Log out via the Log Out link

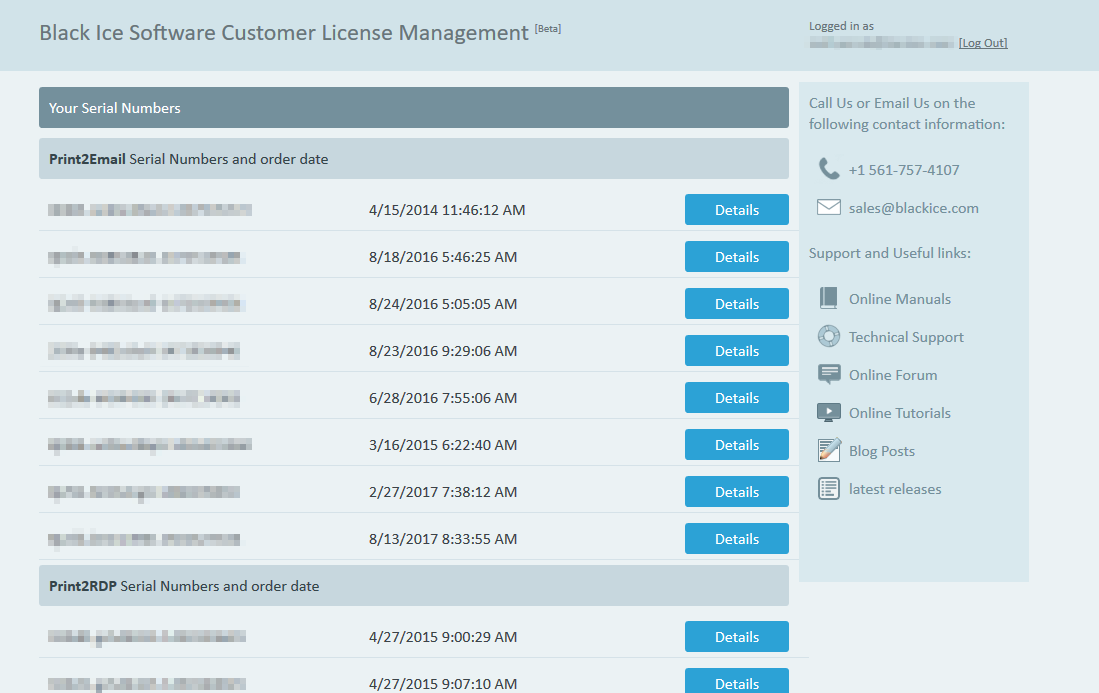pos(983,43)
